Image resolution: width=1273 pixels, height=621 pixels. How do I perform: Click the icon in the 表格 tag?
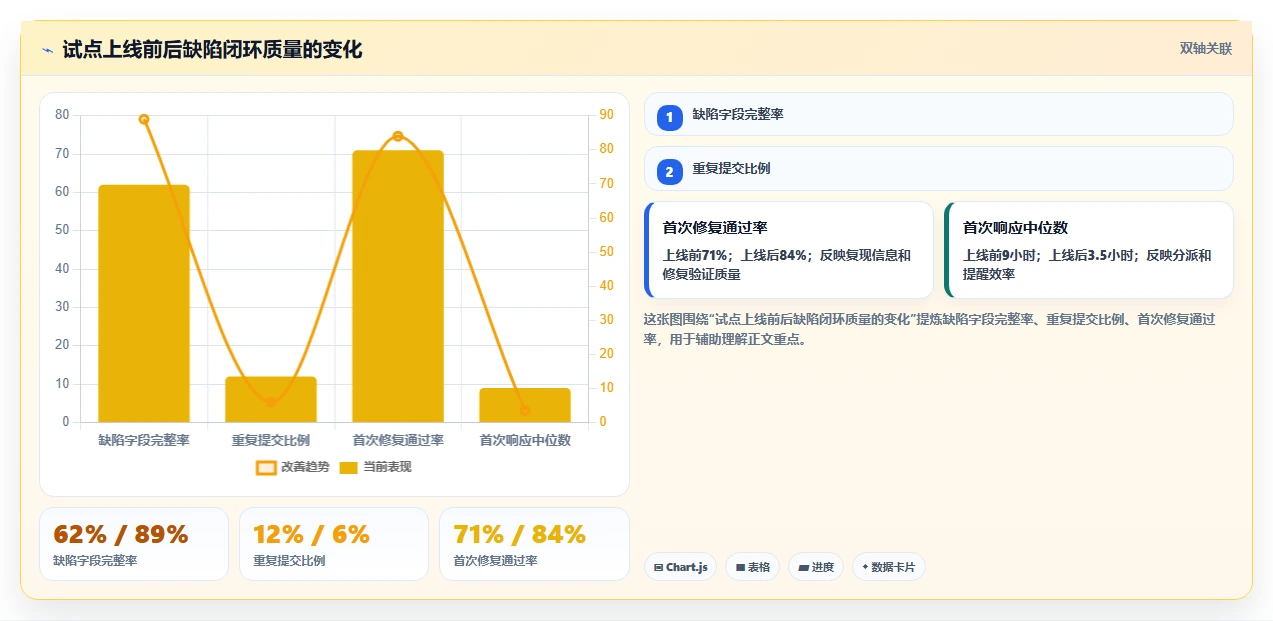[740, 568]
